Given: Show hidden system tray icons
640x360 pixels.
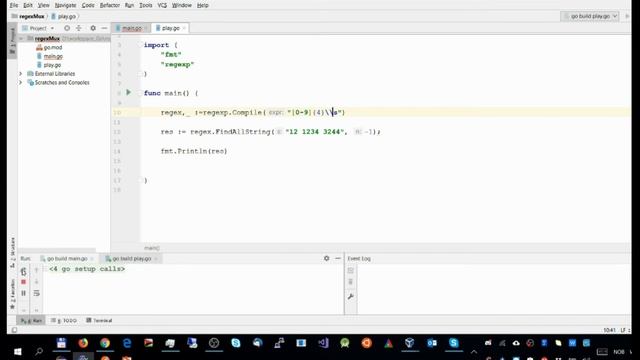Looking at the screenshot, I should pos(473,351).
